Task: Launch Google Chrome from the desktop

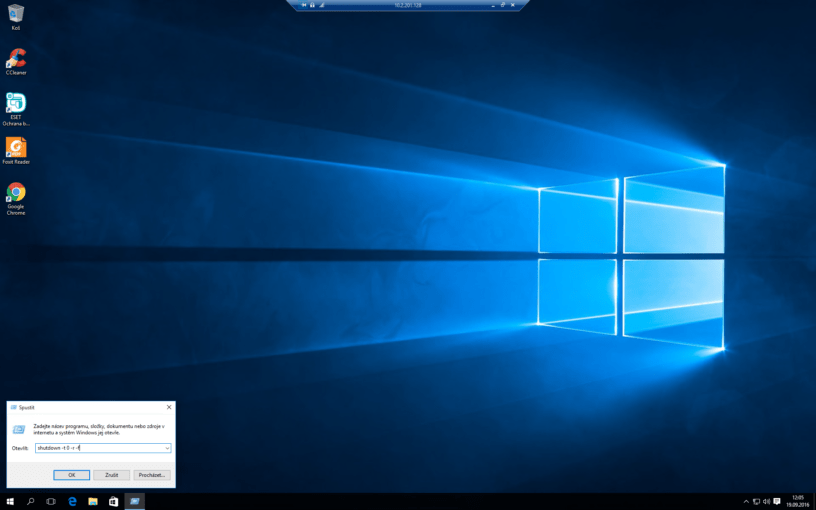Action: pyautogui.click(x=16, y=199)
